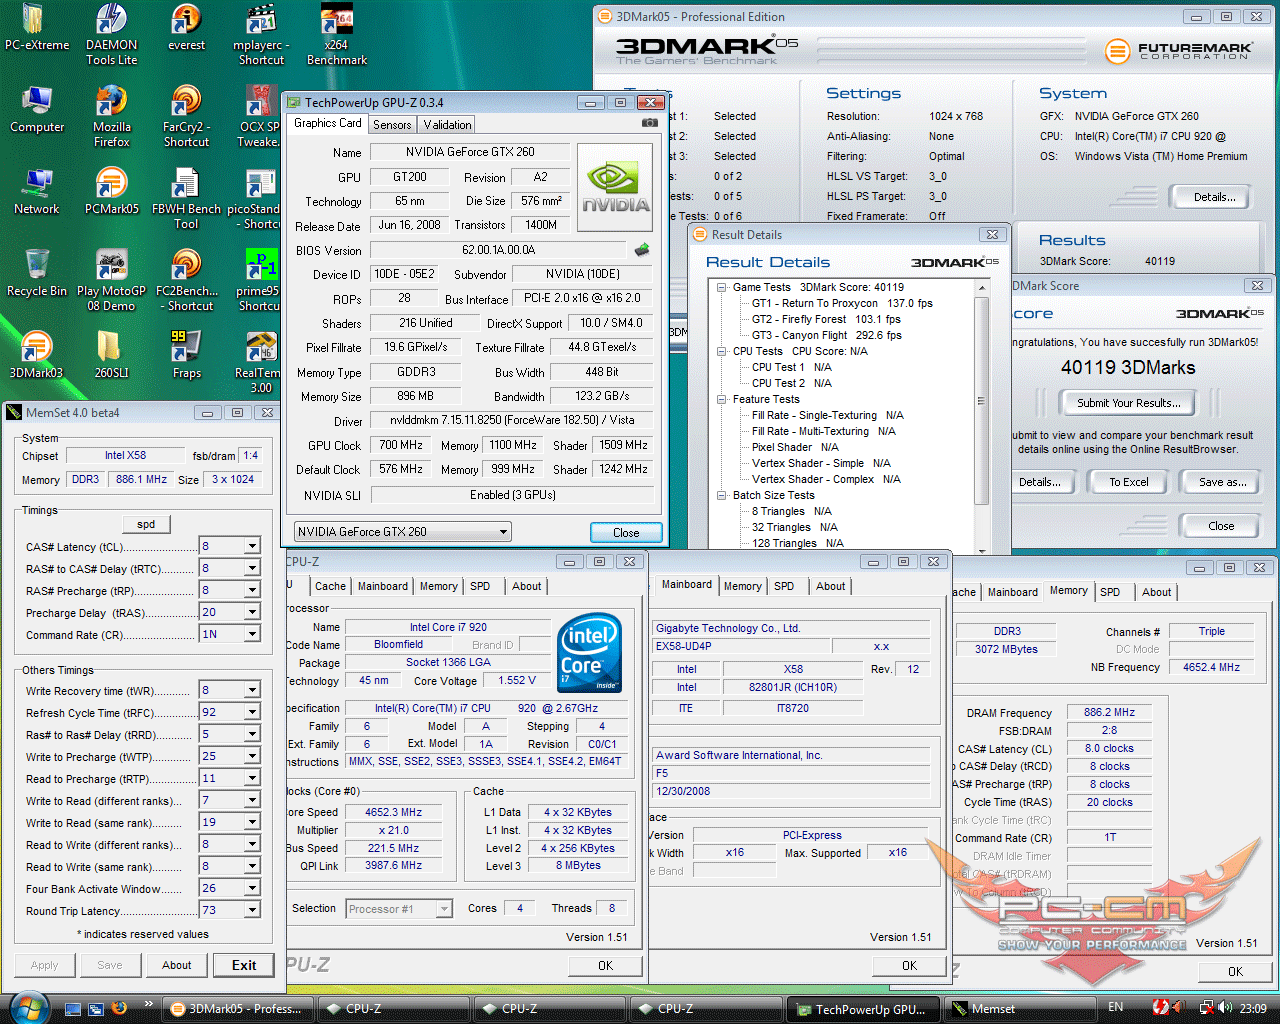The width and height of the screenshot is (1280, 1024).
Task: Open Computer icon on desktop
Action: [37, 110]
